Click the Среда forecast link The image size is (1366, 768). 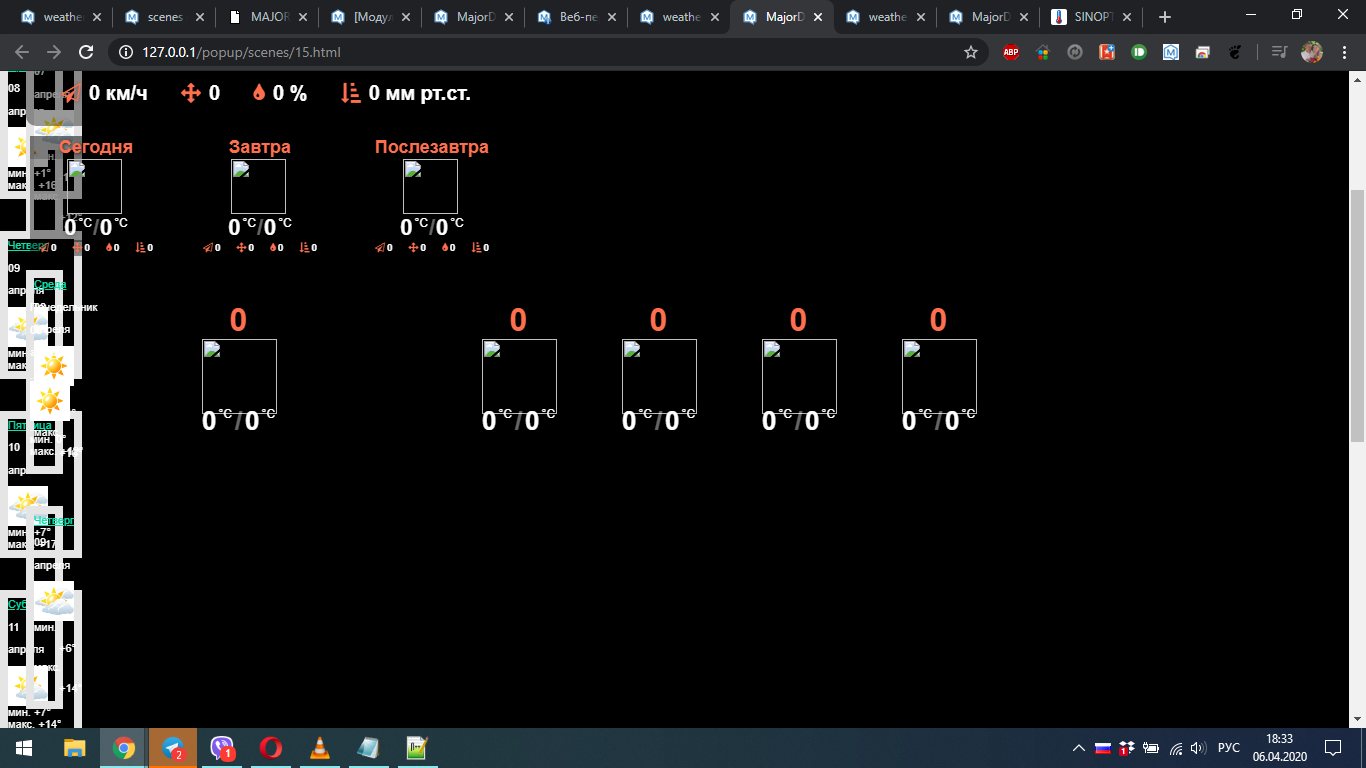50,284
